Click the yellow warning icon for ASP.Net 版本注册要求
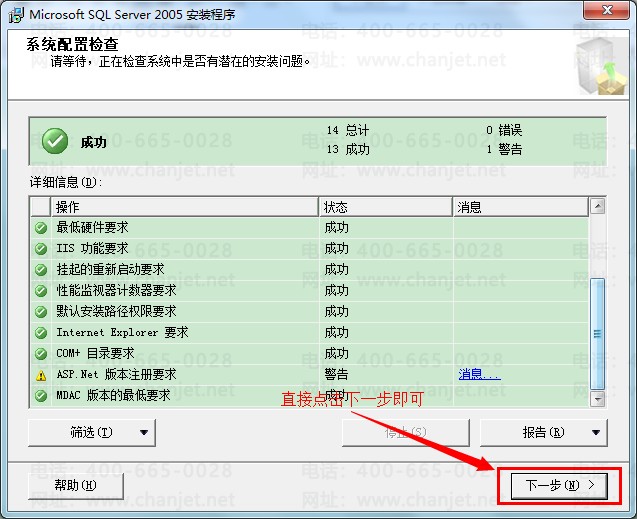 click(41, 375)
